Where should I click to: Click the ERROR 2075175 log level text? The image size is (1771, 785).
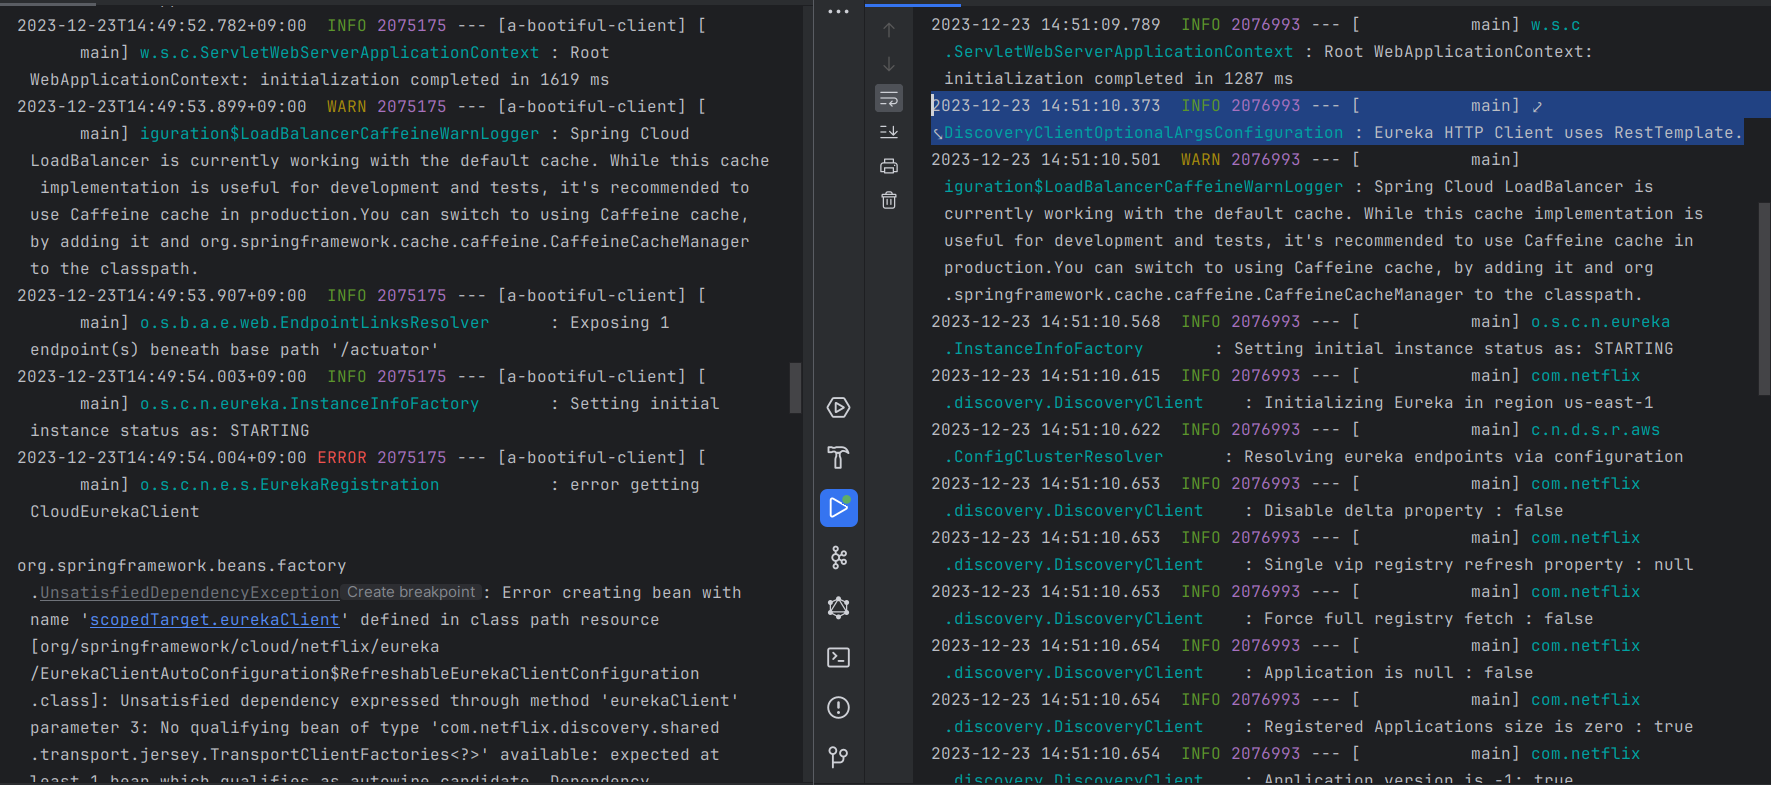382,458
